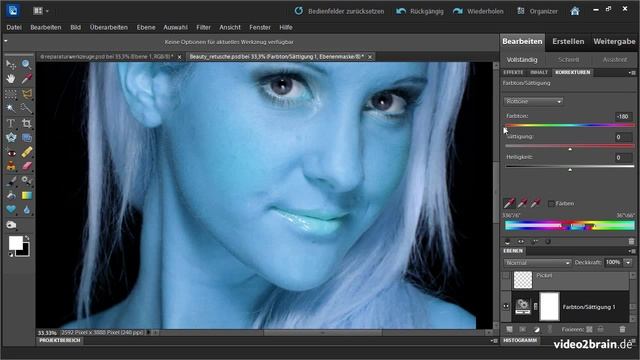Select the Brush tool

point(11,181)
